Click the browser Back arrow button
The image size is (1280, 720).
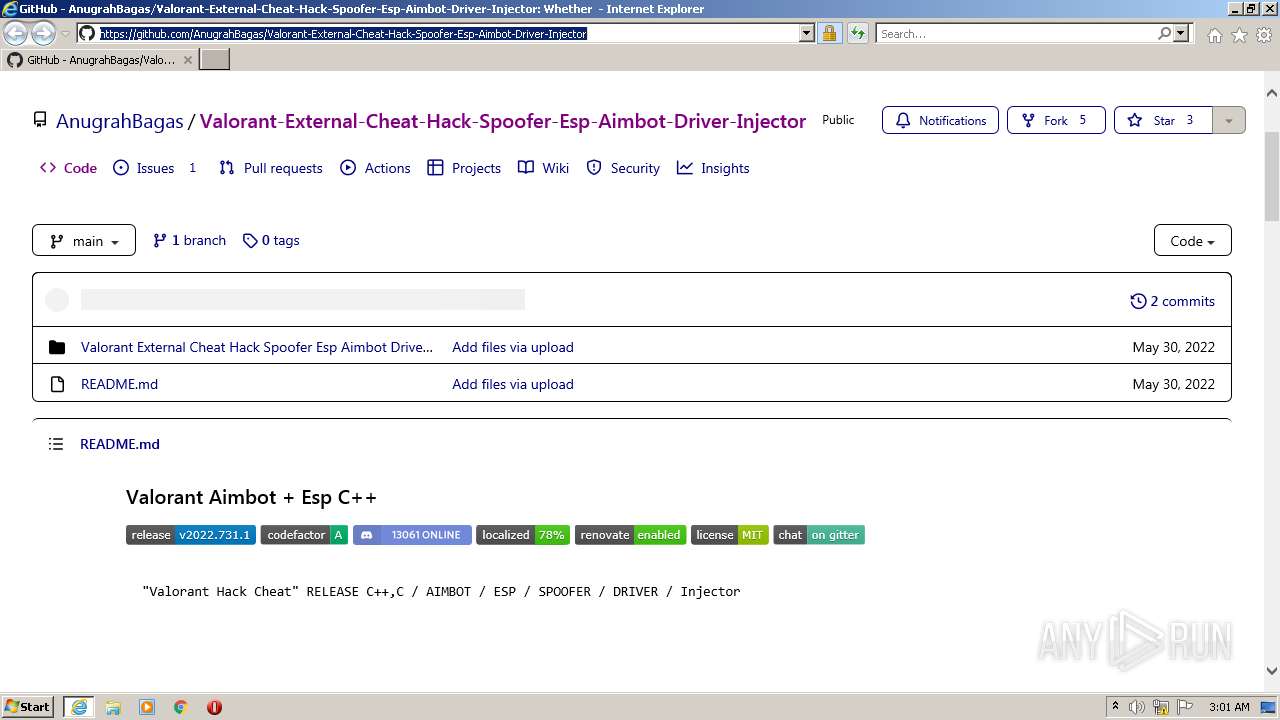pyautogui.click(x=16, y=34)
